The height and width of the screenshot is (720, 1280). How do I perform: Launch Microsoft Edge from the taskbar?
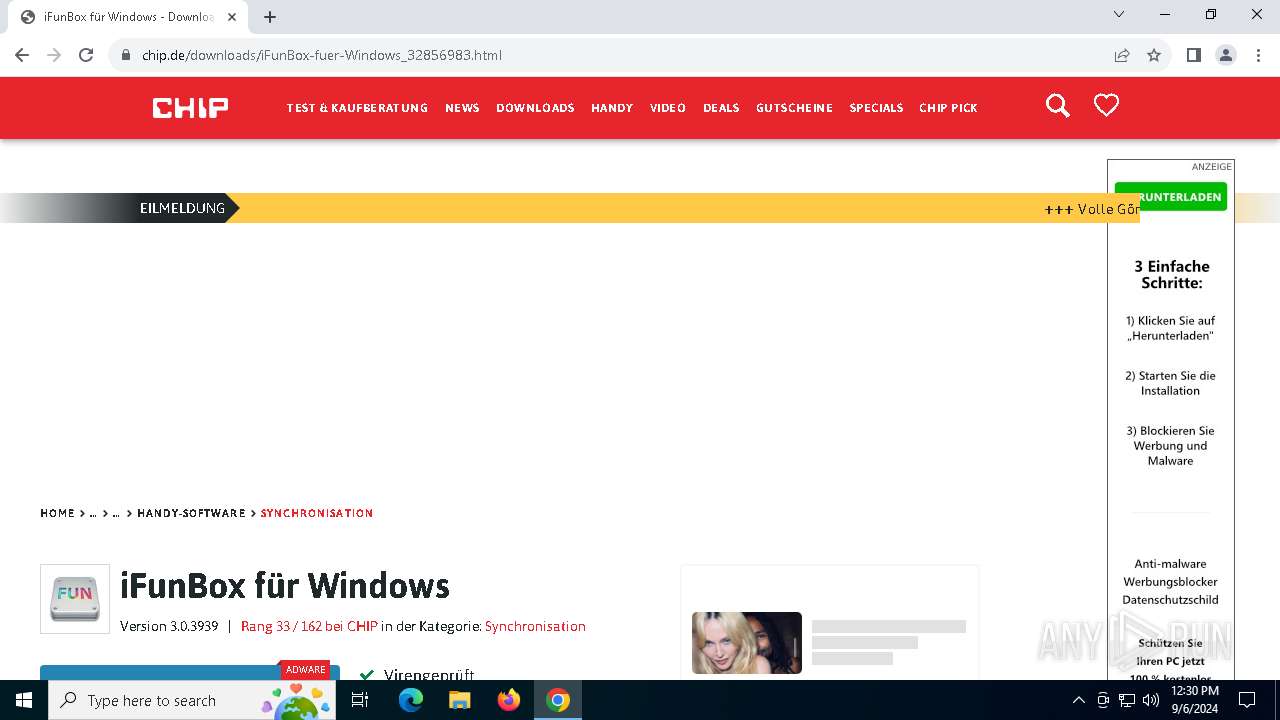(x=410, y=700)
